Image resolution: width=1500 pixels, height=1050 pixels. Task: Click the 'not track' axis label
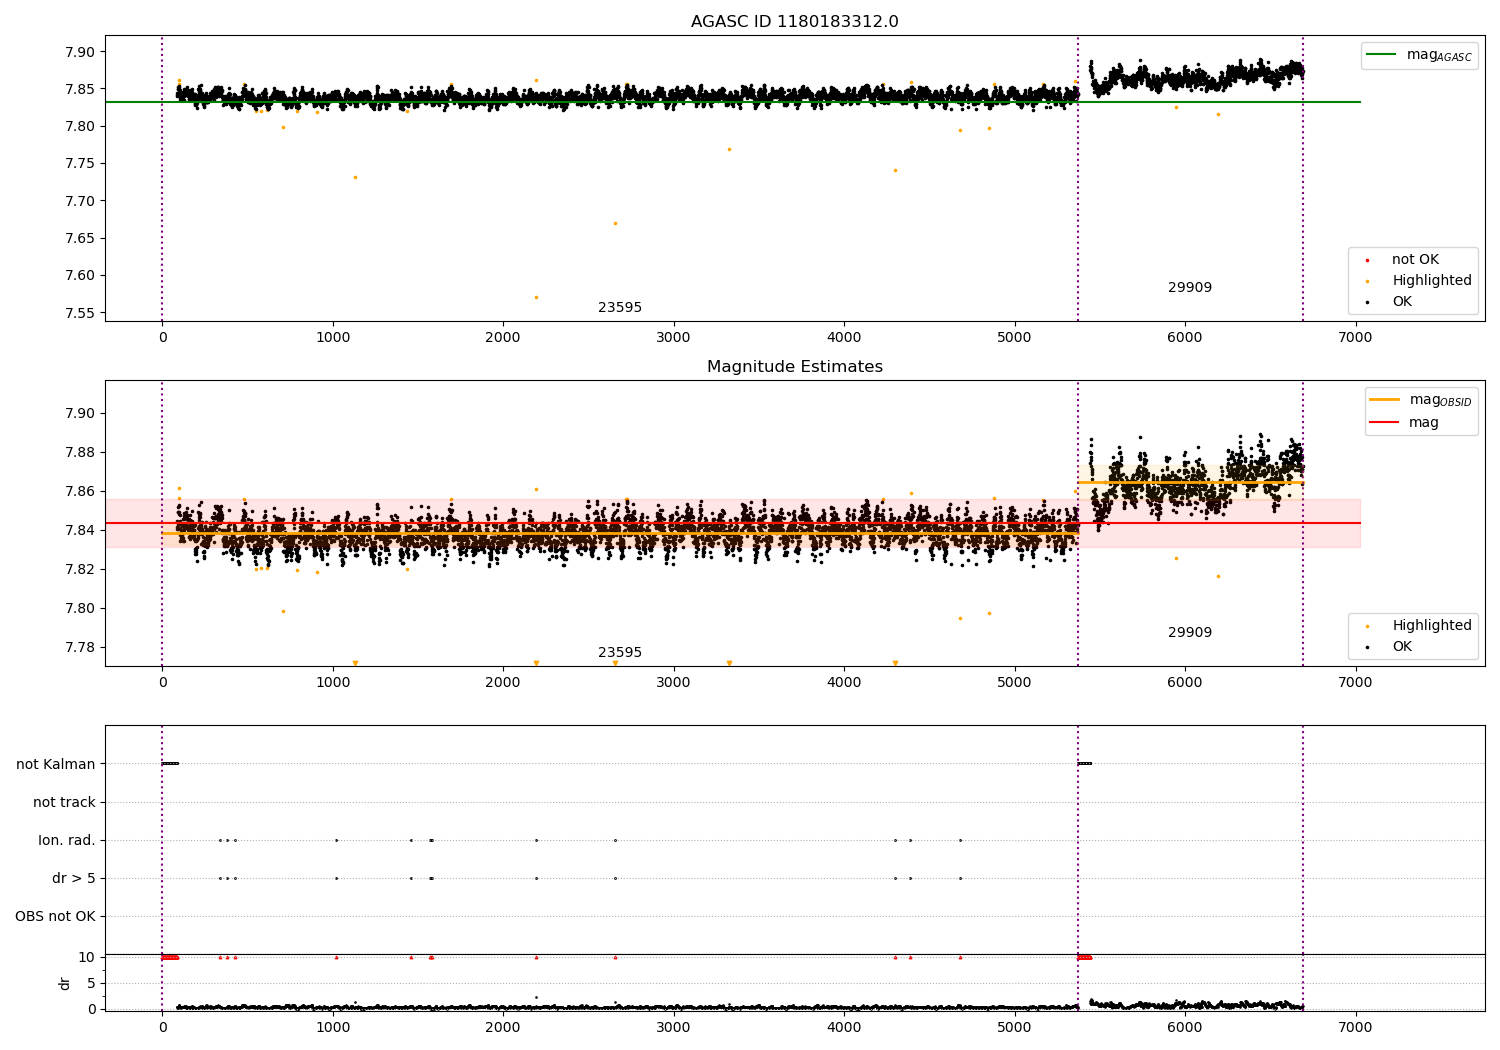coord(64,802)
